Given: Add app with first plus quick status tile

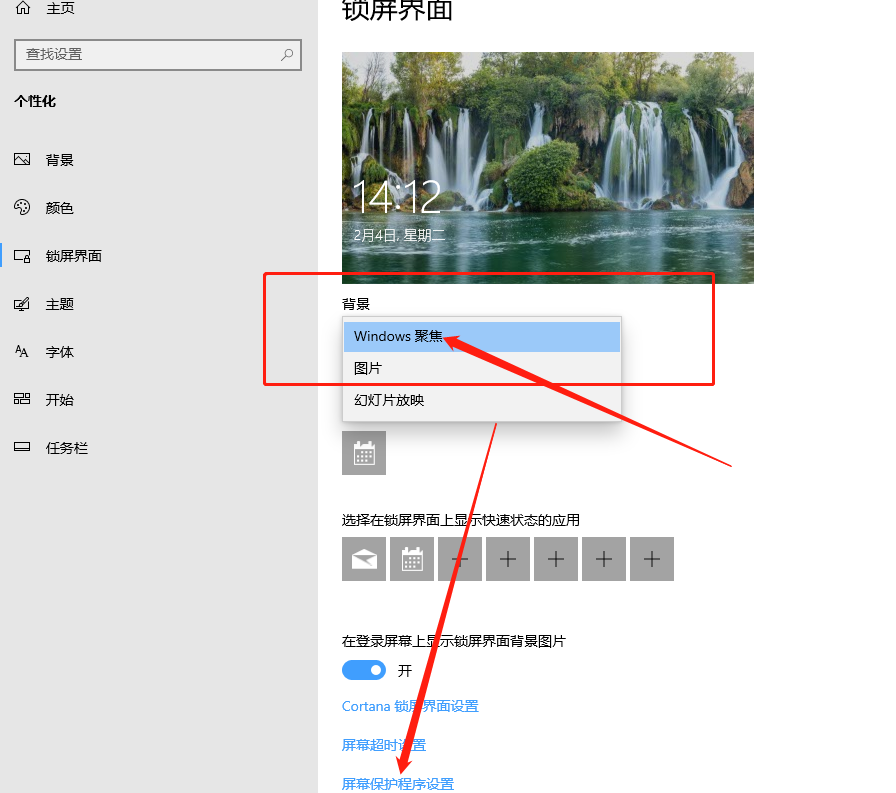Looking at the screenshot, I should coord(460,559).
